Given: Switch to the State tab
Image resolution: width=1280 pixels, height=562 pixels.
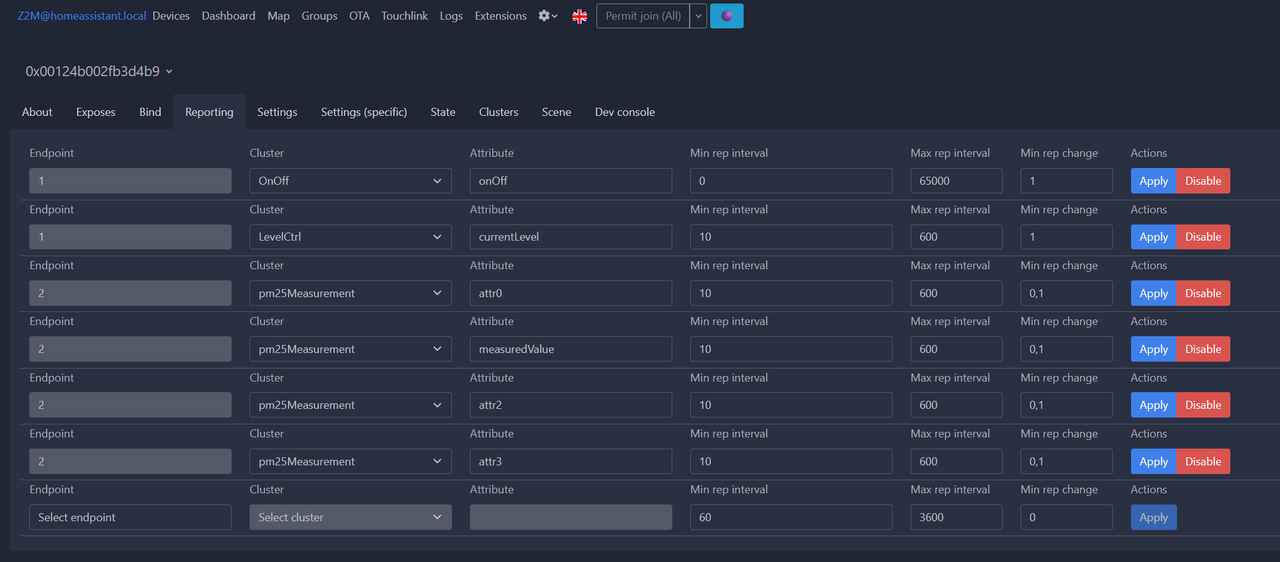Looking at the screenshot, I should click(x=443, y=112).
